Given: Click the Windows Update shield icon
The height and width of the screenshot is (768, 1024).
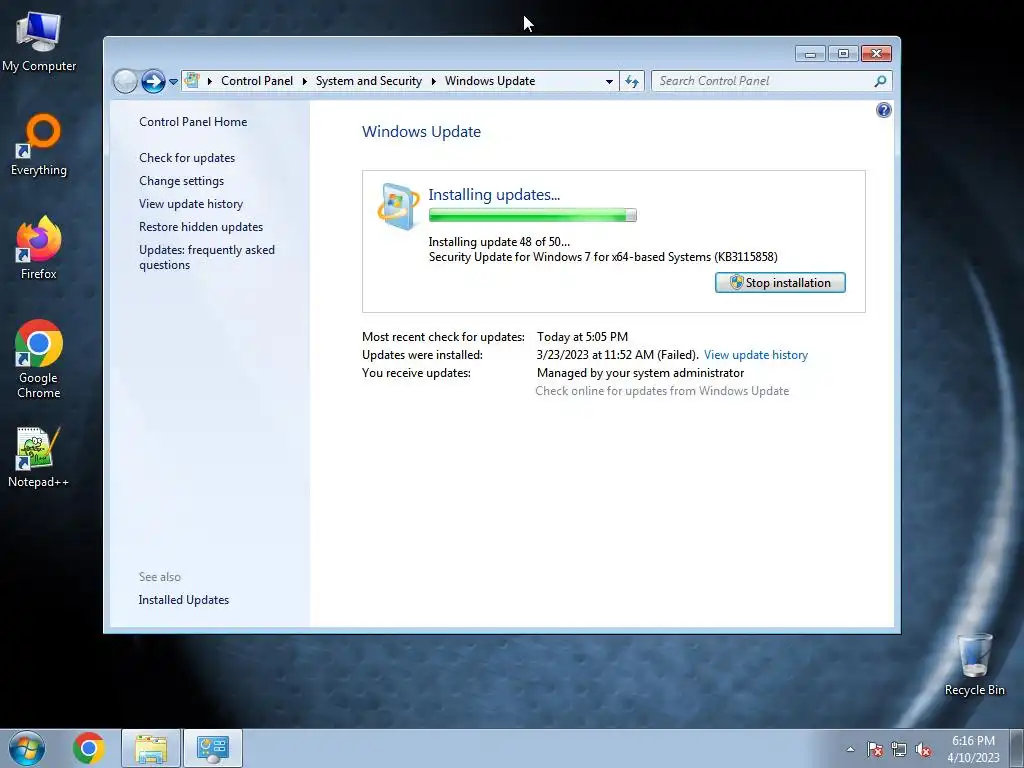Looking at the screenshot, I should 398,206.
